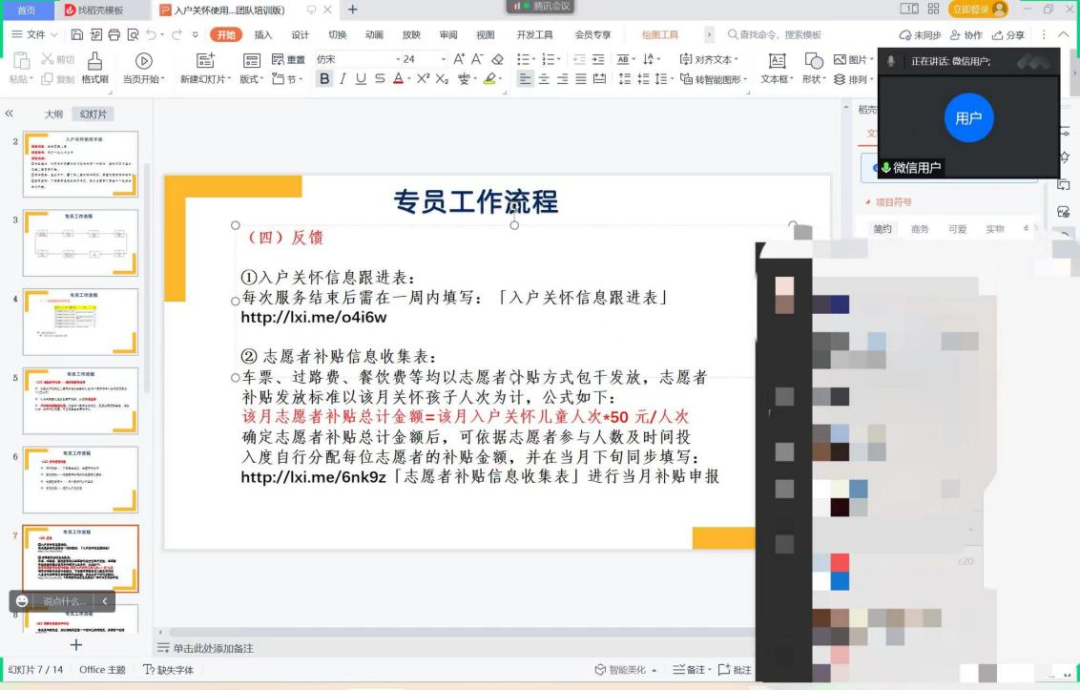
Task: Insert a picture with 图片 icon
Action: coord(841,58)
